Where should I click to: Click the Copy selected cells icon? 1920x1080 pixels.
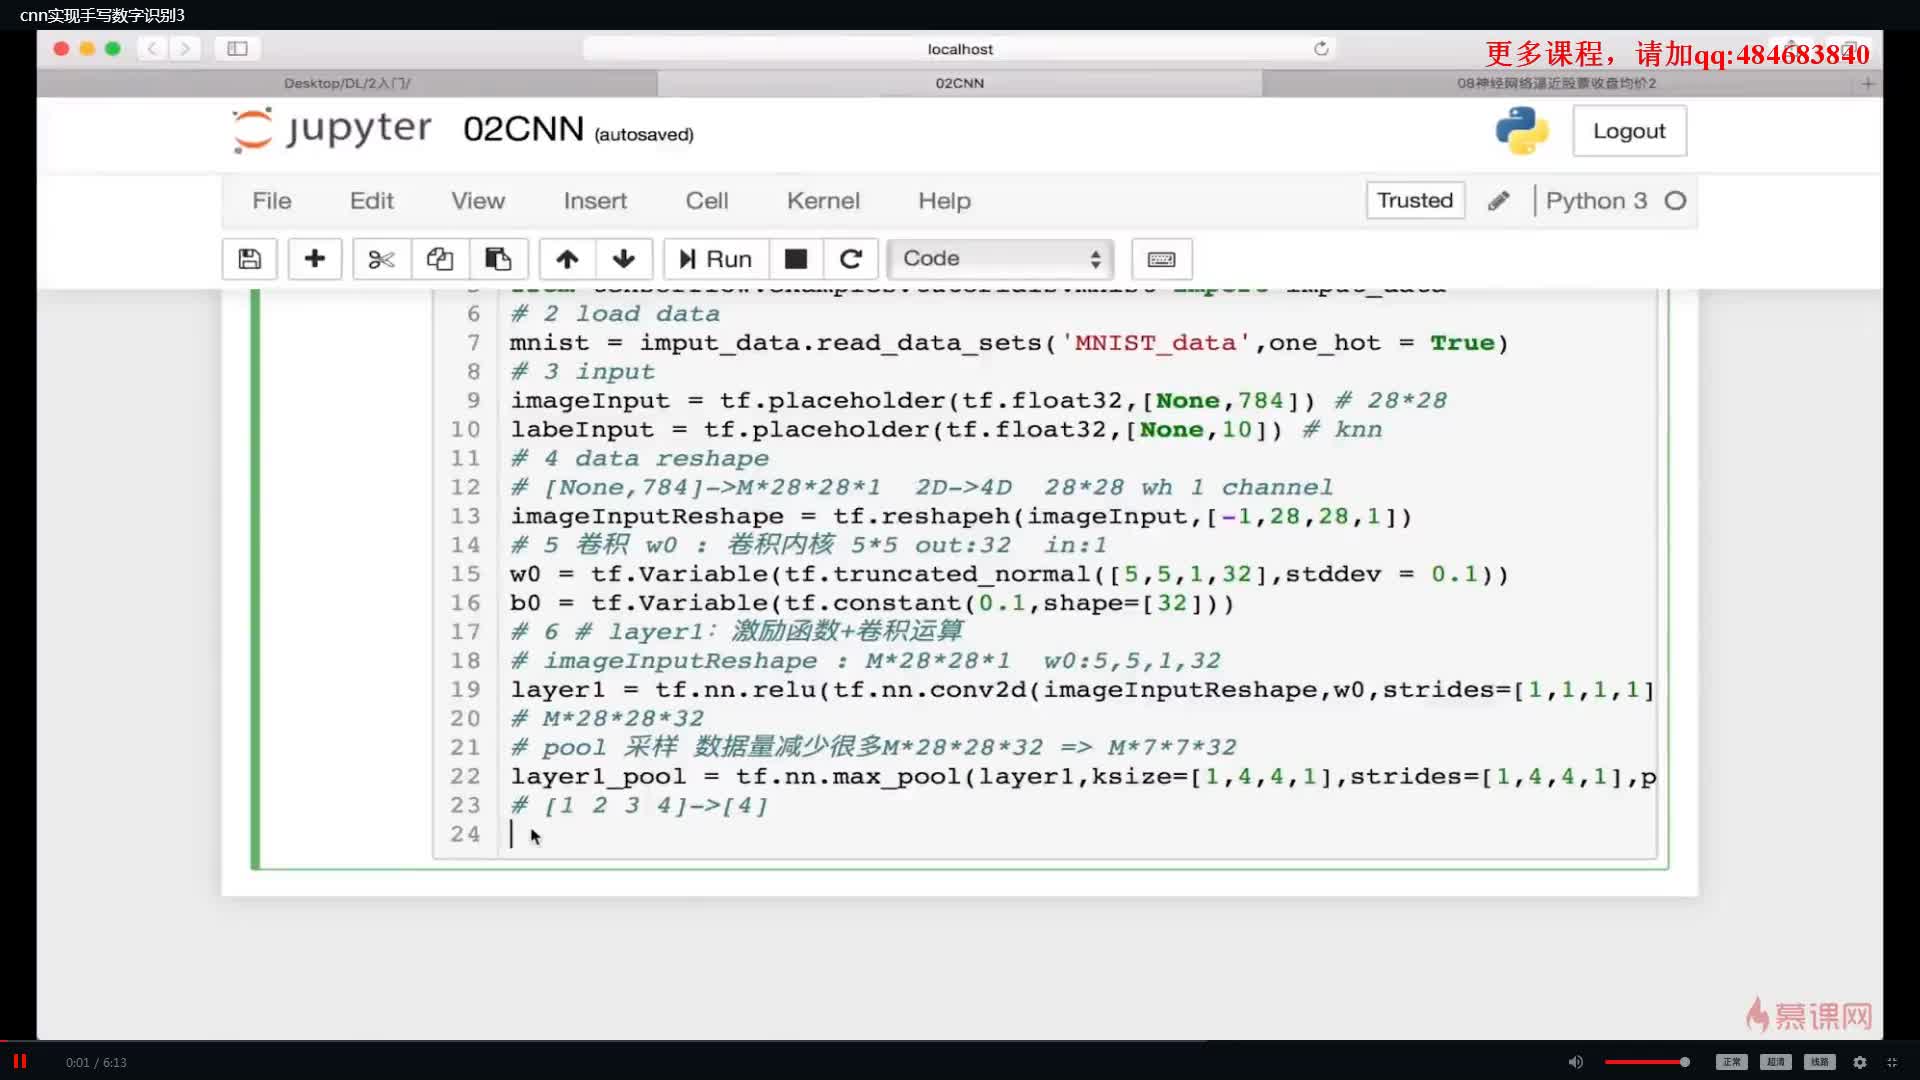click(439, 258)
